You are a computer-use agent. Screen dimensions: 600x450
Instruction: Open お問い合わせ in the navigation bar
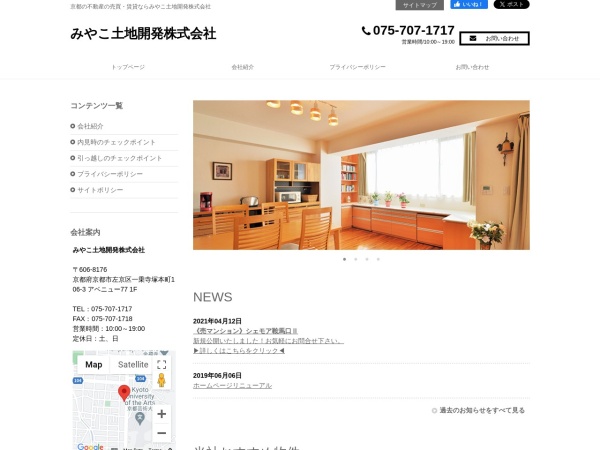click(x=472, y=67)
